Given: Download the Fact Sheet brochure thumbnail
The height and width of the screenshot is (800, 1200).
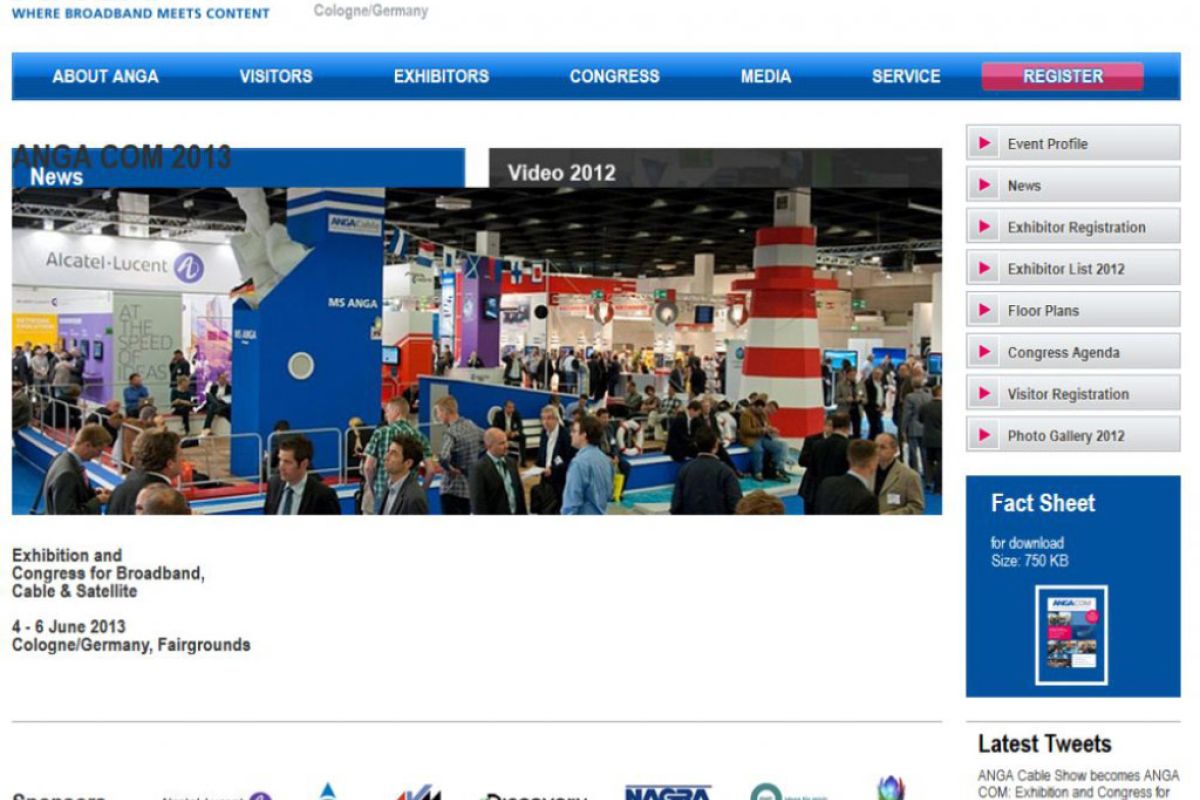Looking at the screenshot, I should click(1072, 635).
